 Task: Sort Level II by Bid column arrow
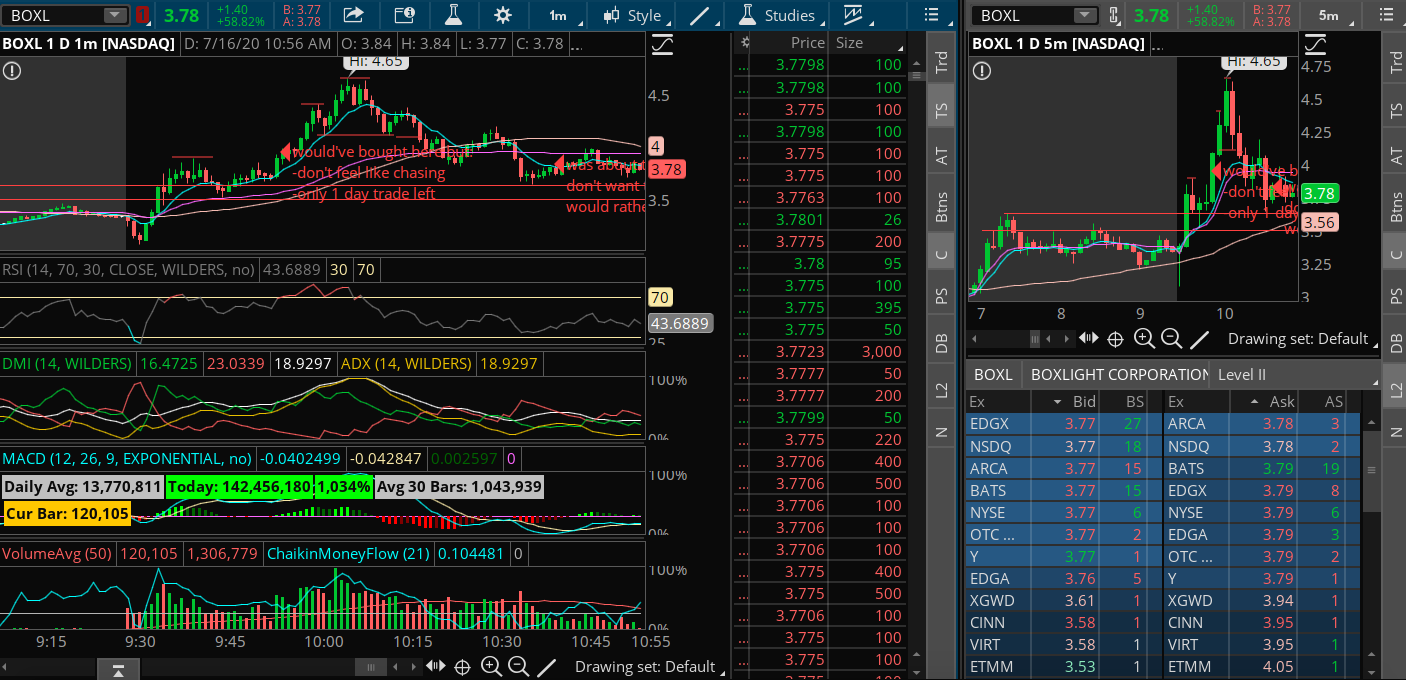(1058, 401)
